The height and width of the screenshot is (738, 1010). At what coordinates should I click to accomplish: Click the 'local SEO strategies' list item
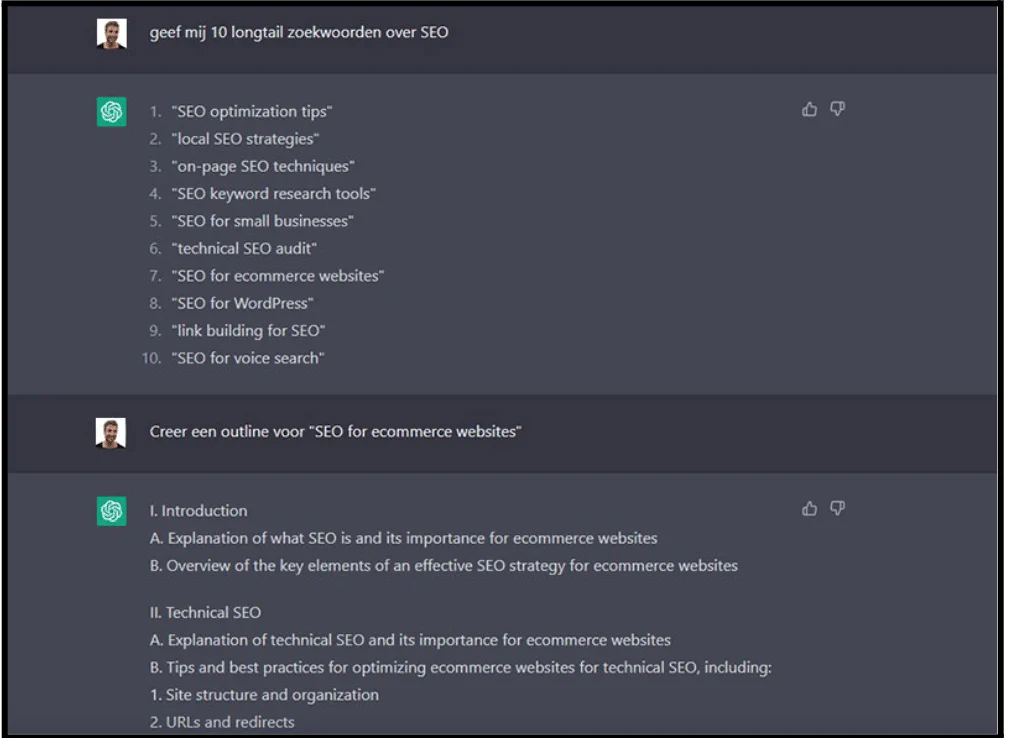coord(245,139)
